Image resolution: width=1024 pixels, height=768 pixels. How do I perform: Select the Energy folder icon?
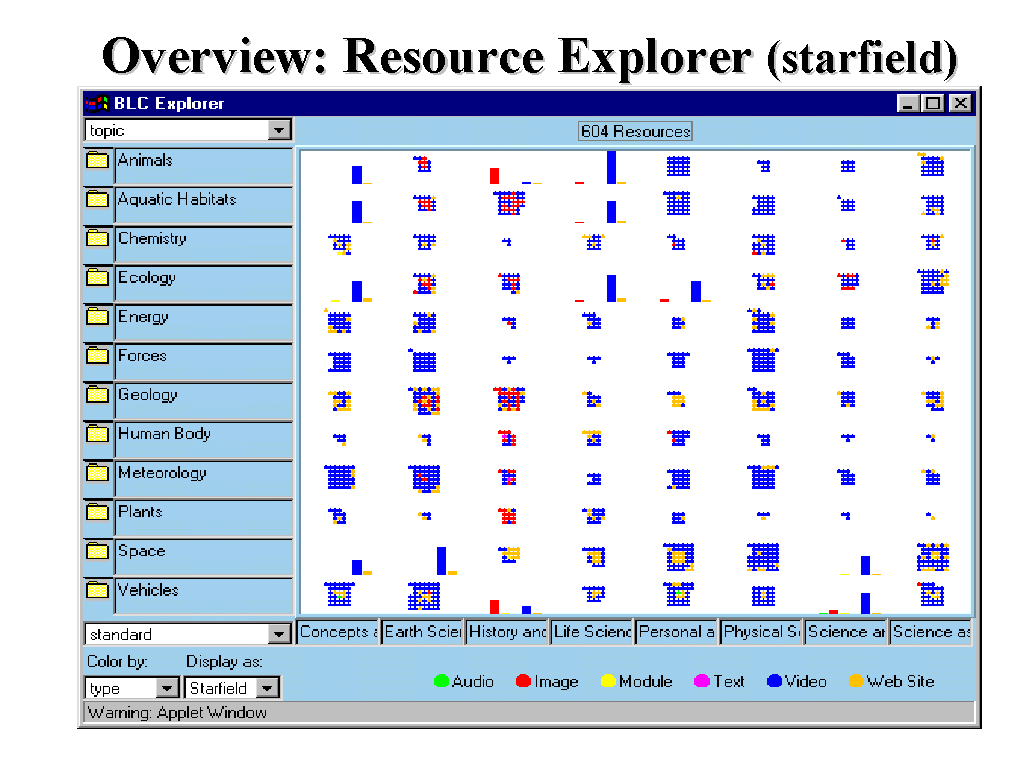(97, 317)
